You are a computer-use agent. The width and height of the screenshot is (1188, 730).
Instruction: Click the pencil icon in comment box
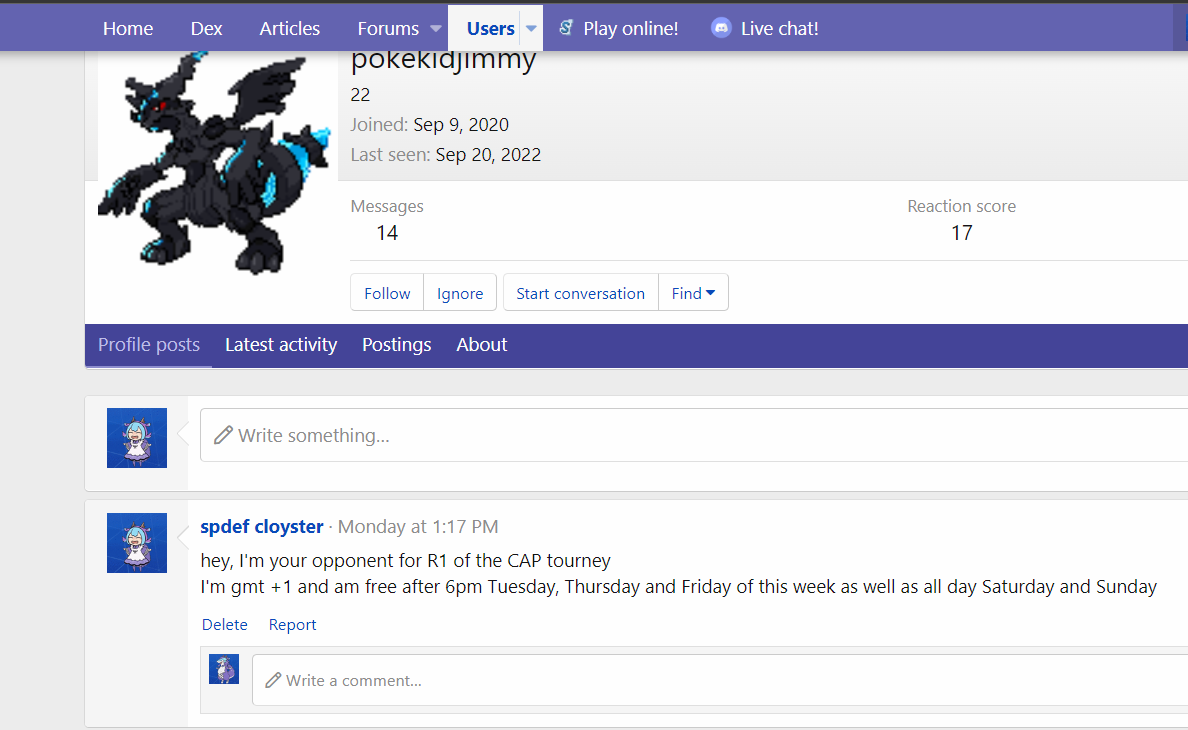[x=273, y=680]
